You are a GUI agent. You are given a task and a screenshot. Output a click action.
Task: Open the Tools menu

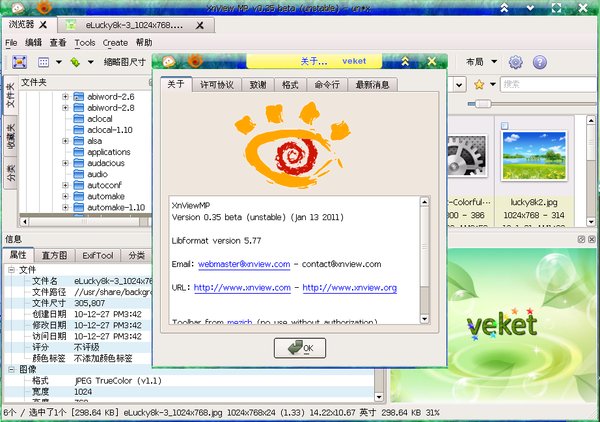(x=85, y=42)
